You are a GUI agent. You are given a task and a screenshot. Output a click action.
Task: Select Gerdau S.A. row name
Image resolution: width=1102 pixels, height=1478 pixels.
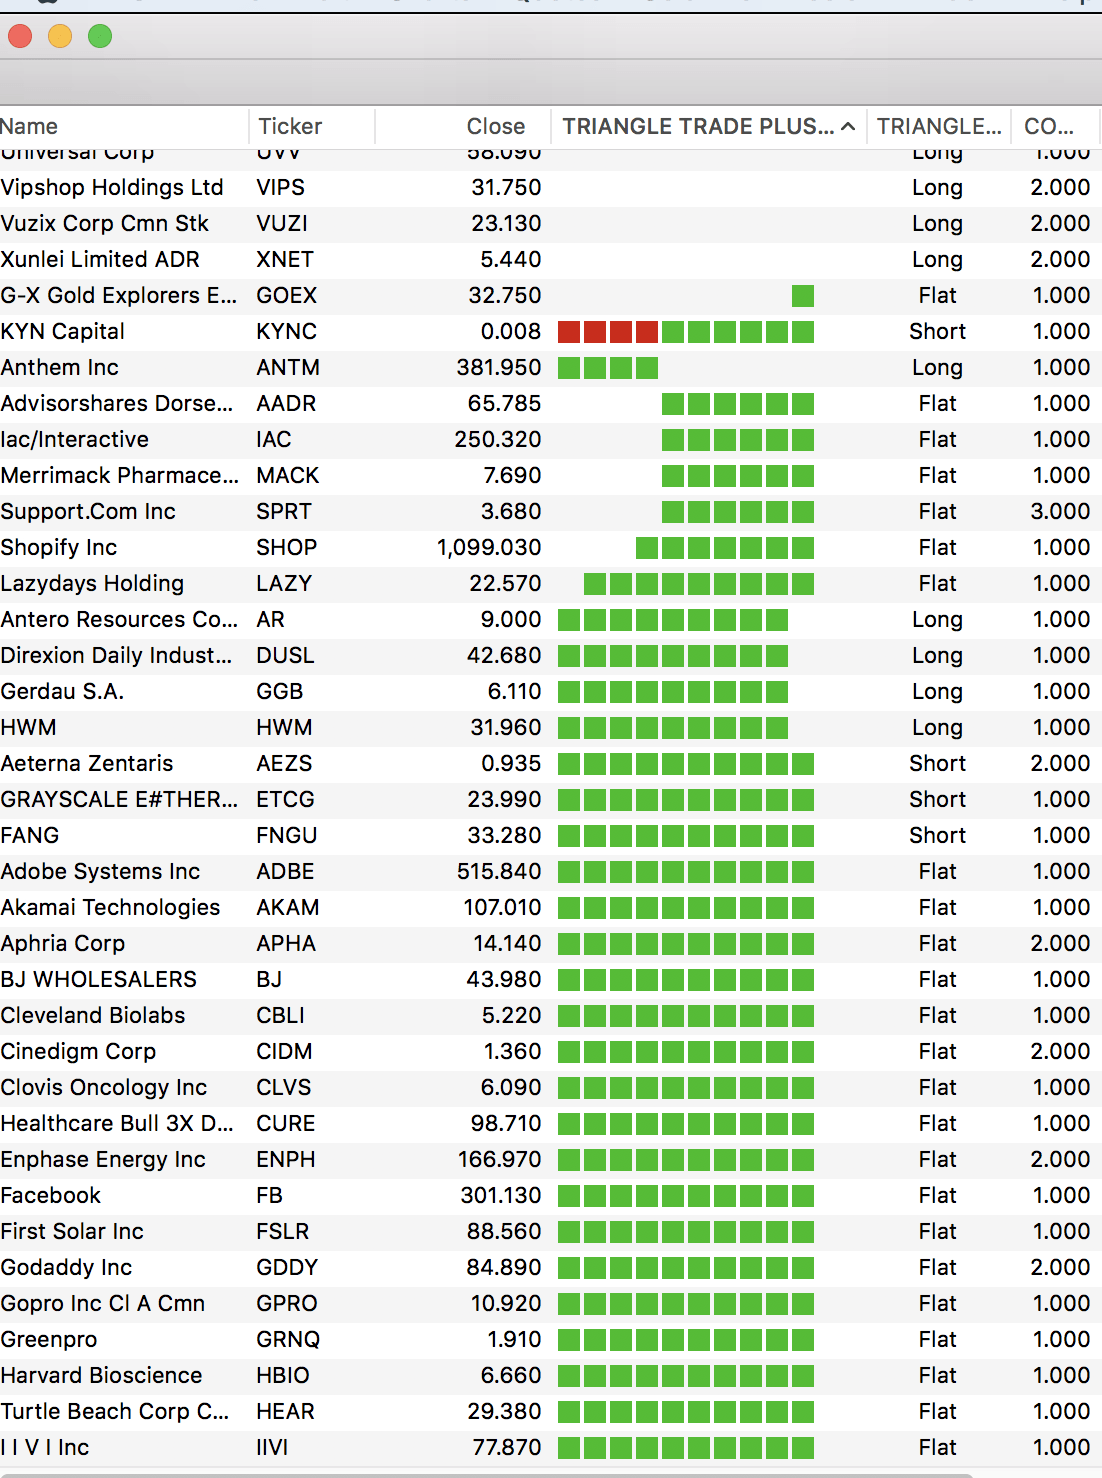62,692
